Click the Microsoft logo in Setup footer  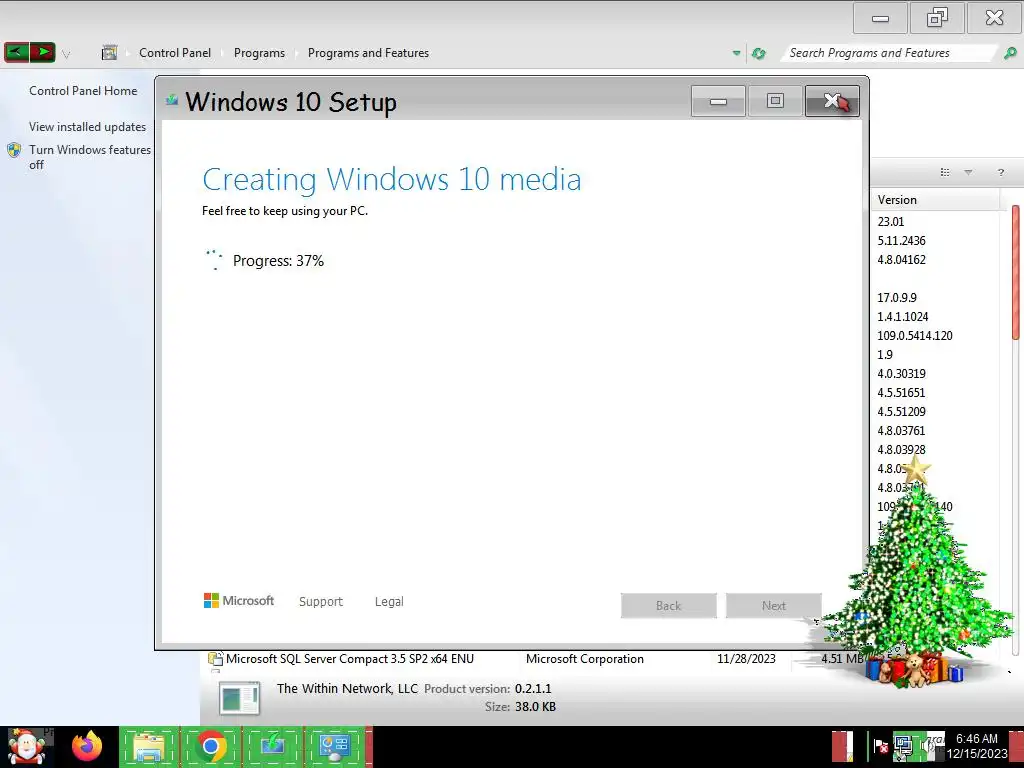(x=238, y=600)
